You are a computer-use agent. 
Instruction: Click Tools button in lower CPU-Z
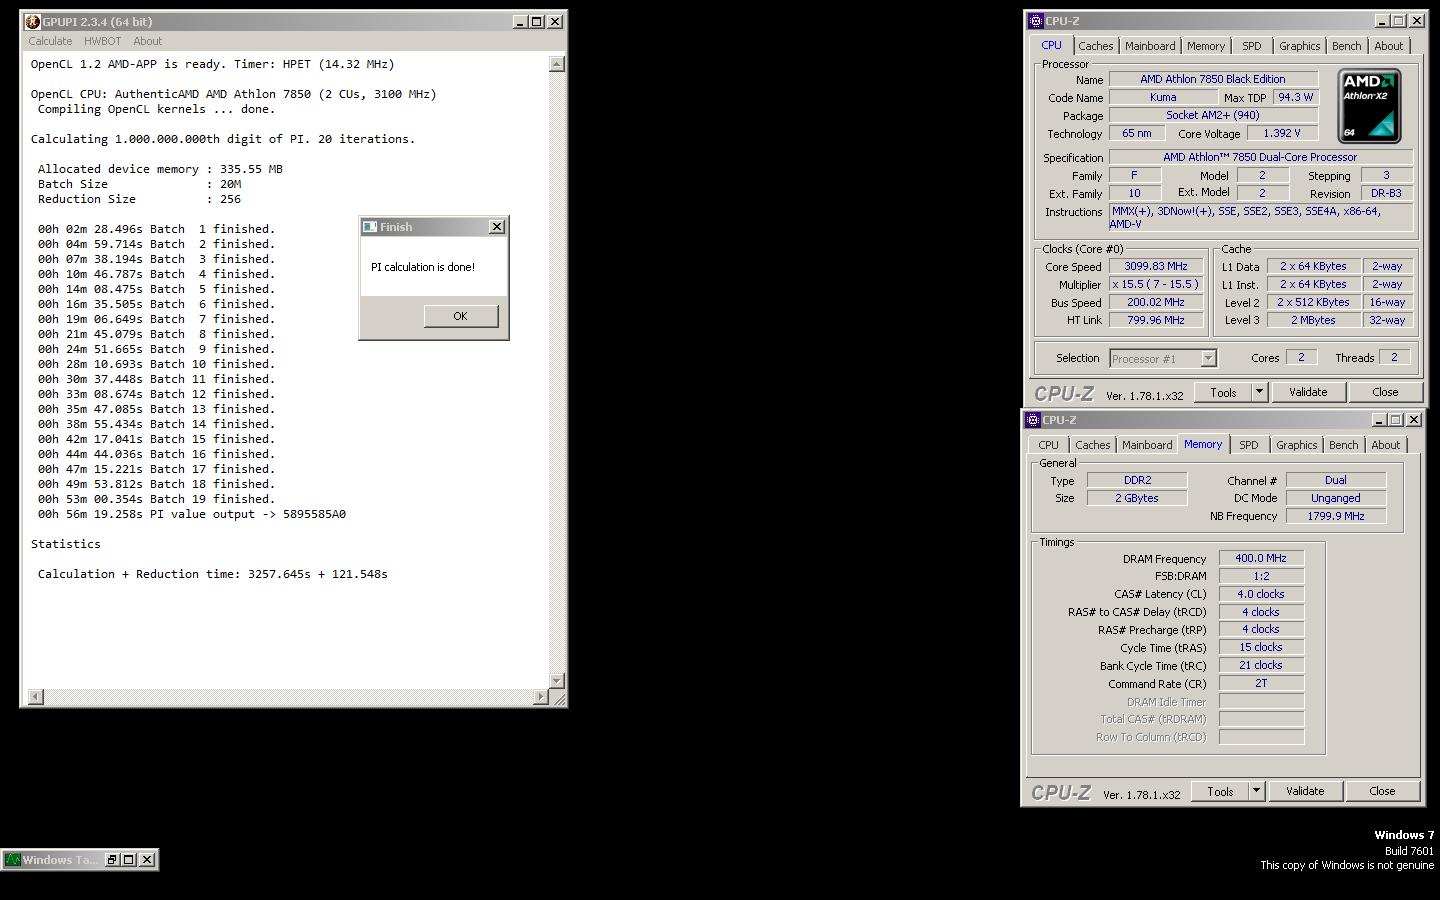point(1220,791)
